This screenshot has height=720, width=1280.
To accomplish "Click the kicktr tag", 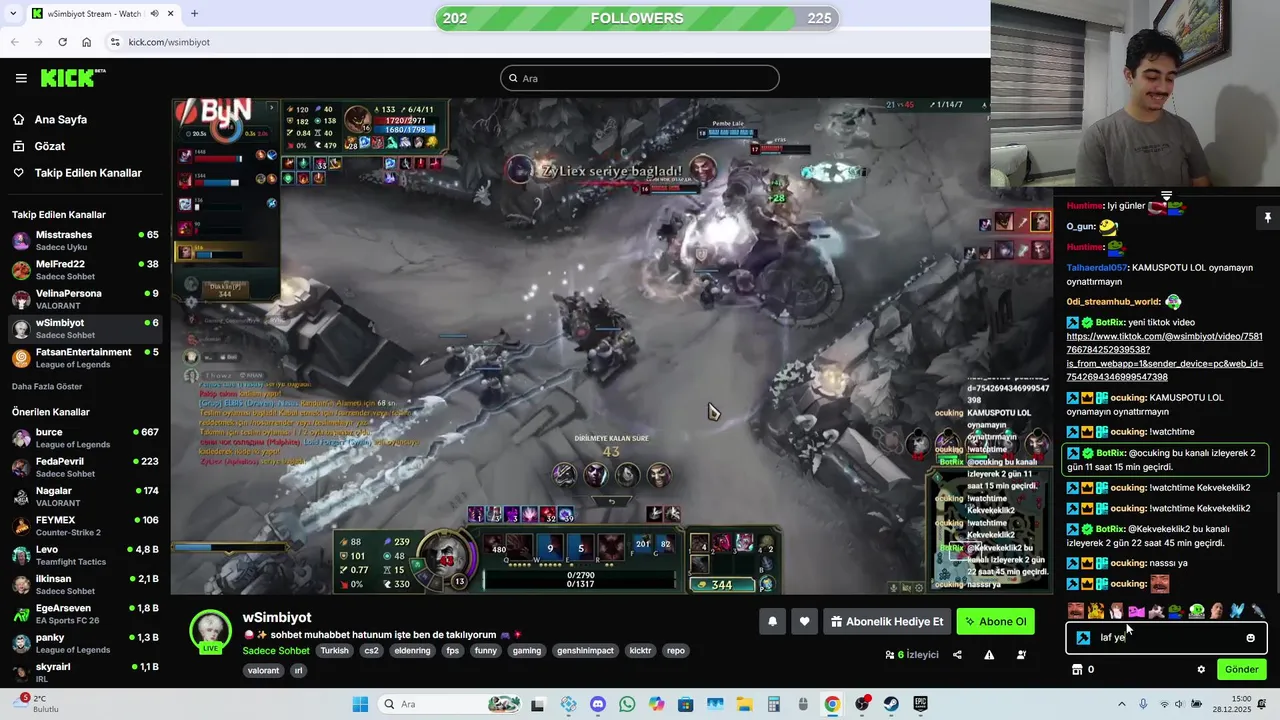I will pyautogui.click(x=640, y=650).
